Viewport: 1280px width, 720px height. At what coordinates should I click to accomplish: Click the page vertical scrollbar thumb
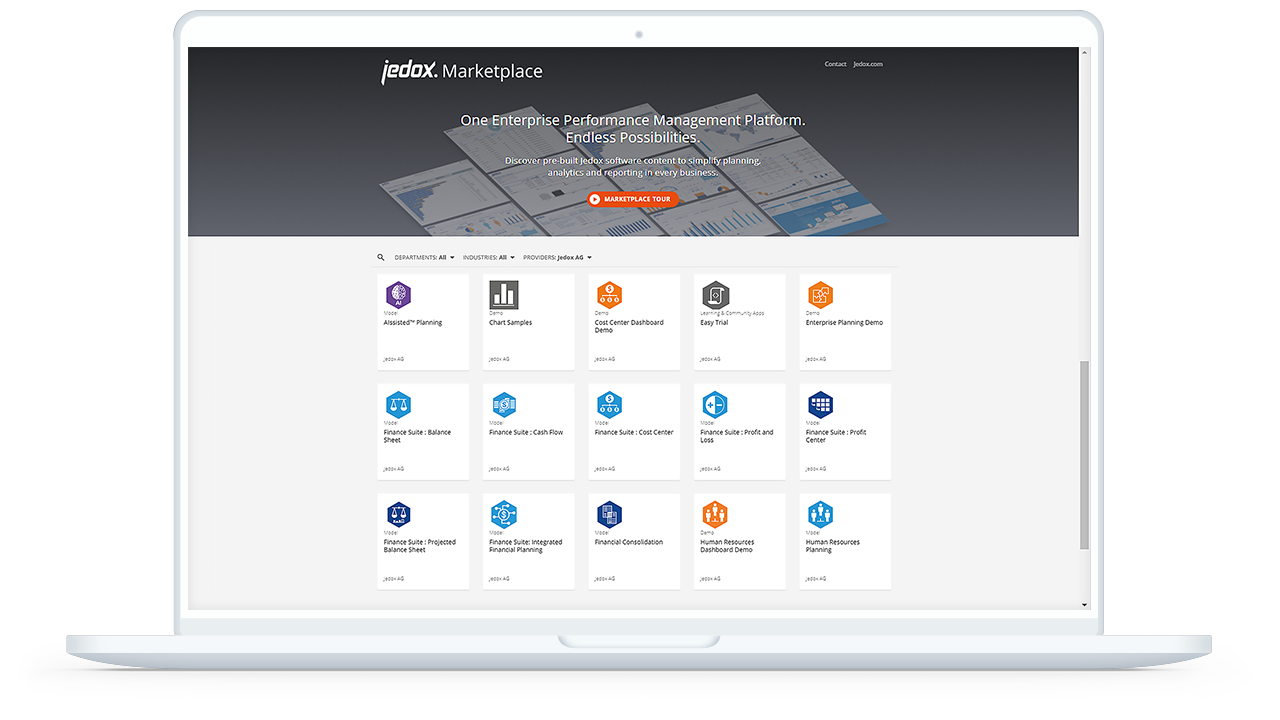[1084, 455]
